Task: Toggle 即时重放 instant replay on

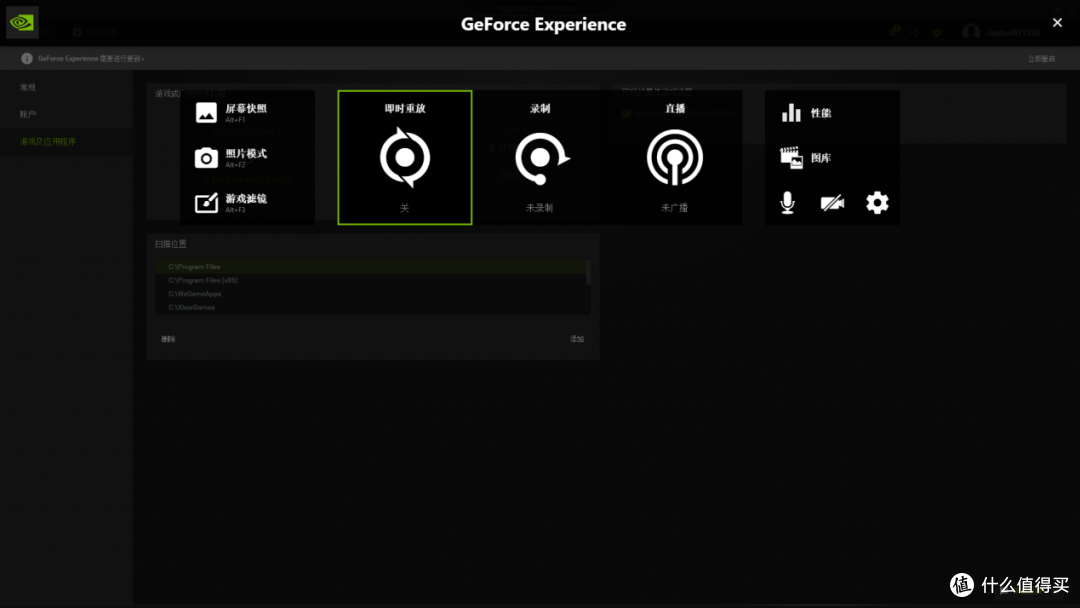Action: pos(404,157)
